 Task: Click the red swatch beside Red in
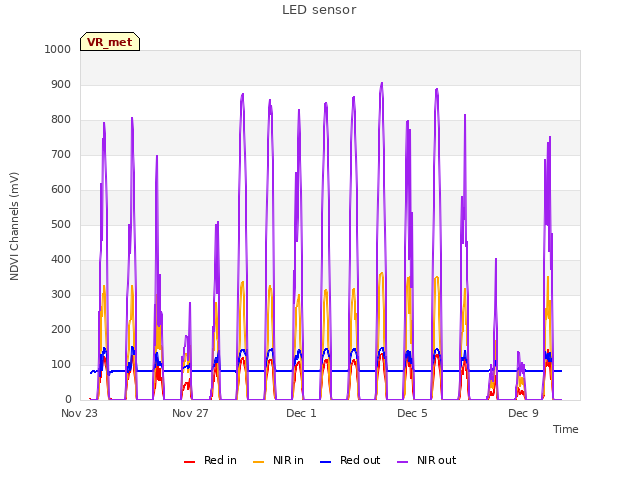pos(189,462)
